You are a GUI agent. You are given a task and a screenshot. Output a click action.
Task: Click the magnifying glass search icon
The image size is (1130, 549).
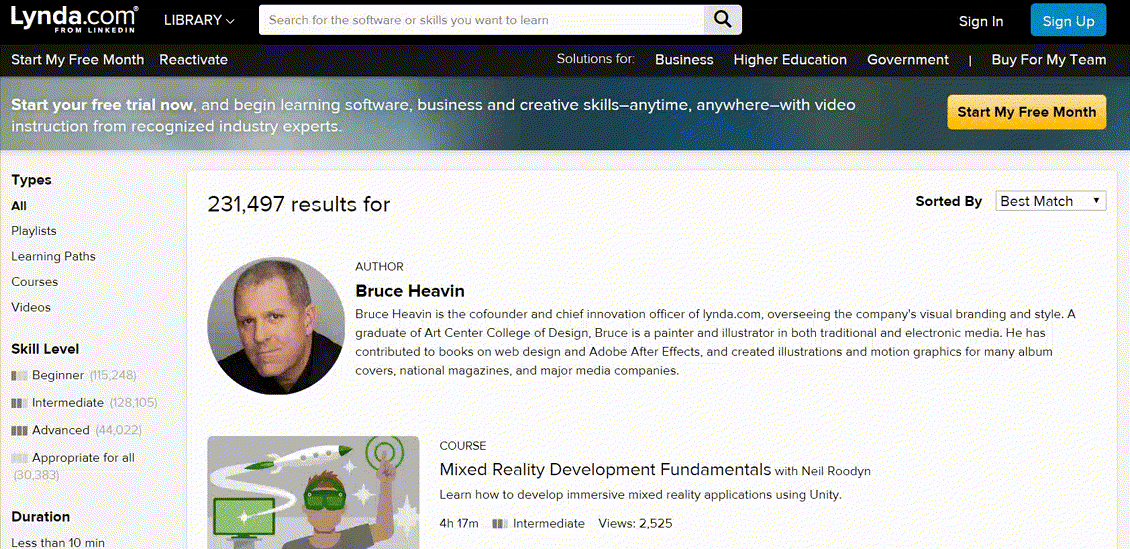tap(723, 20)
